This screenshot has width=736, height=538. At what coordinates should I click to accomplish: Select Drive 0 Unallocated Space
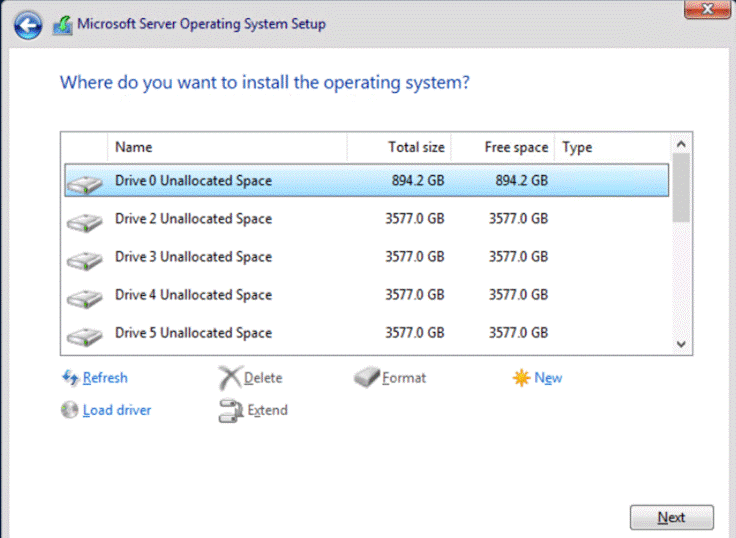367,180
